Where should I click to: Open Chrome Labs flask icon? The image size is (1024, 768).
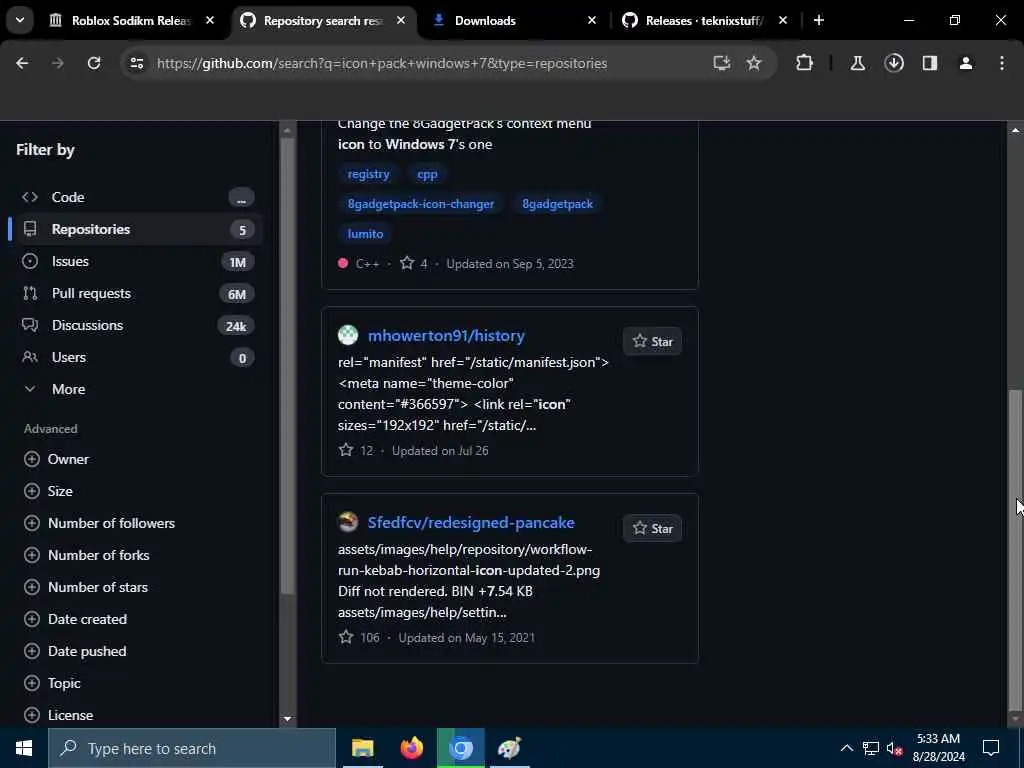click(857, 63)
